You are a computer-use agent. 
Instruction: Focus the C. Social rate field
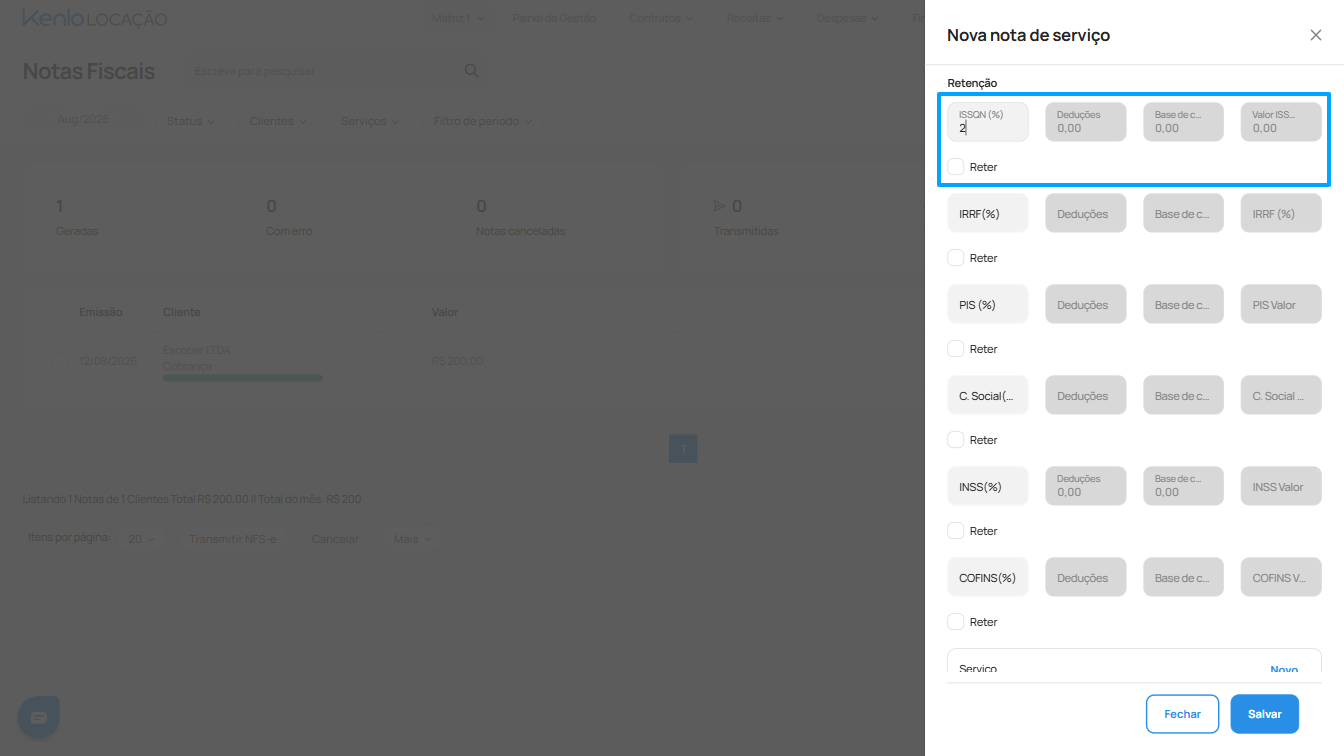[988, 395]
